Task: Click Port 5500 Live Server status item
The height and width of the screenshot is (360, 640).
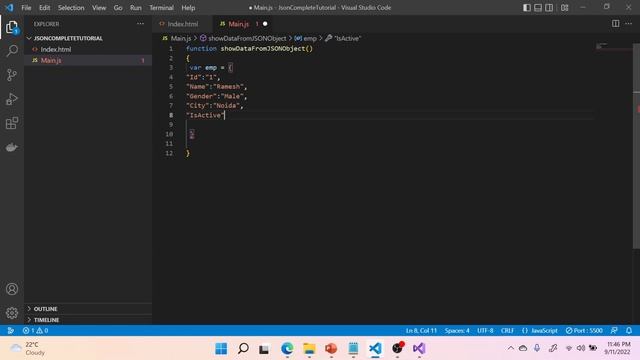Action: [584, 331]
